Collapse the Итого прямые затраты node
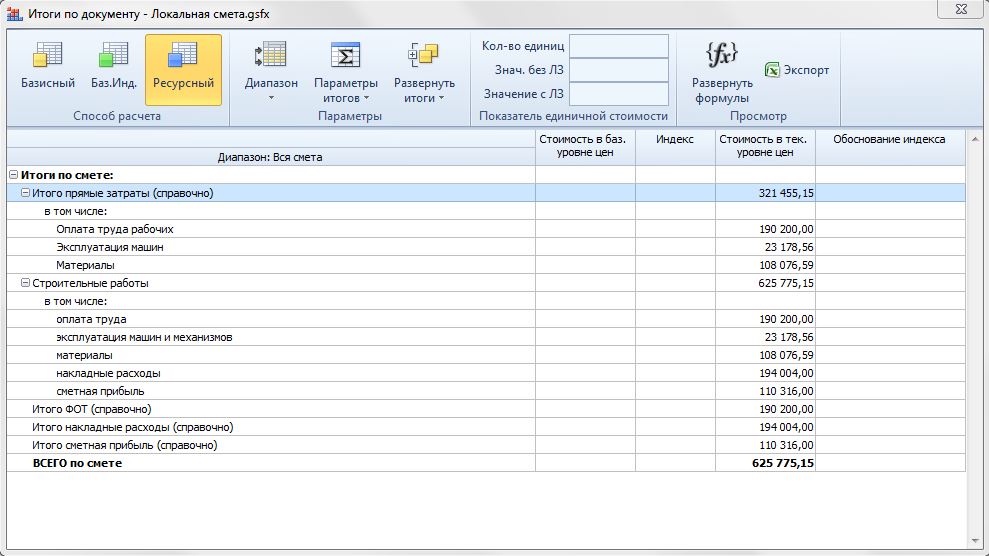Viewport: 989px width, 556px height. pos(25,193)
